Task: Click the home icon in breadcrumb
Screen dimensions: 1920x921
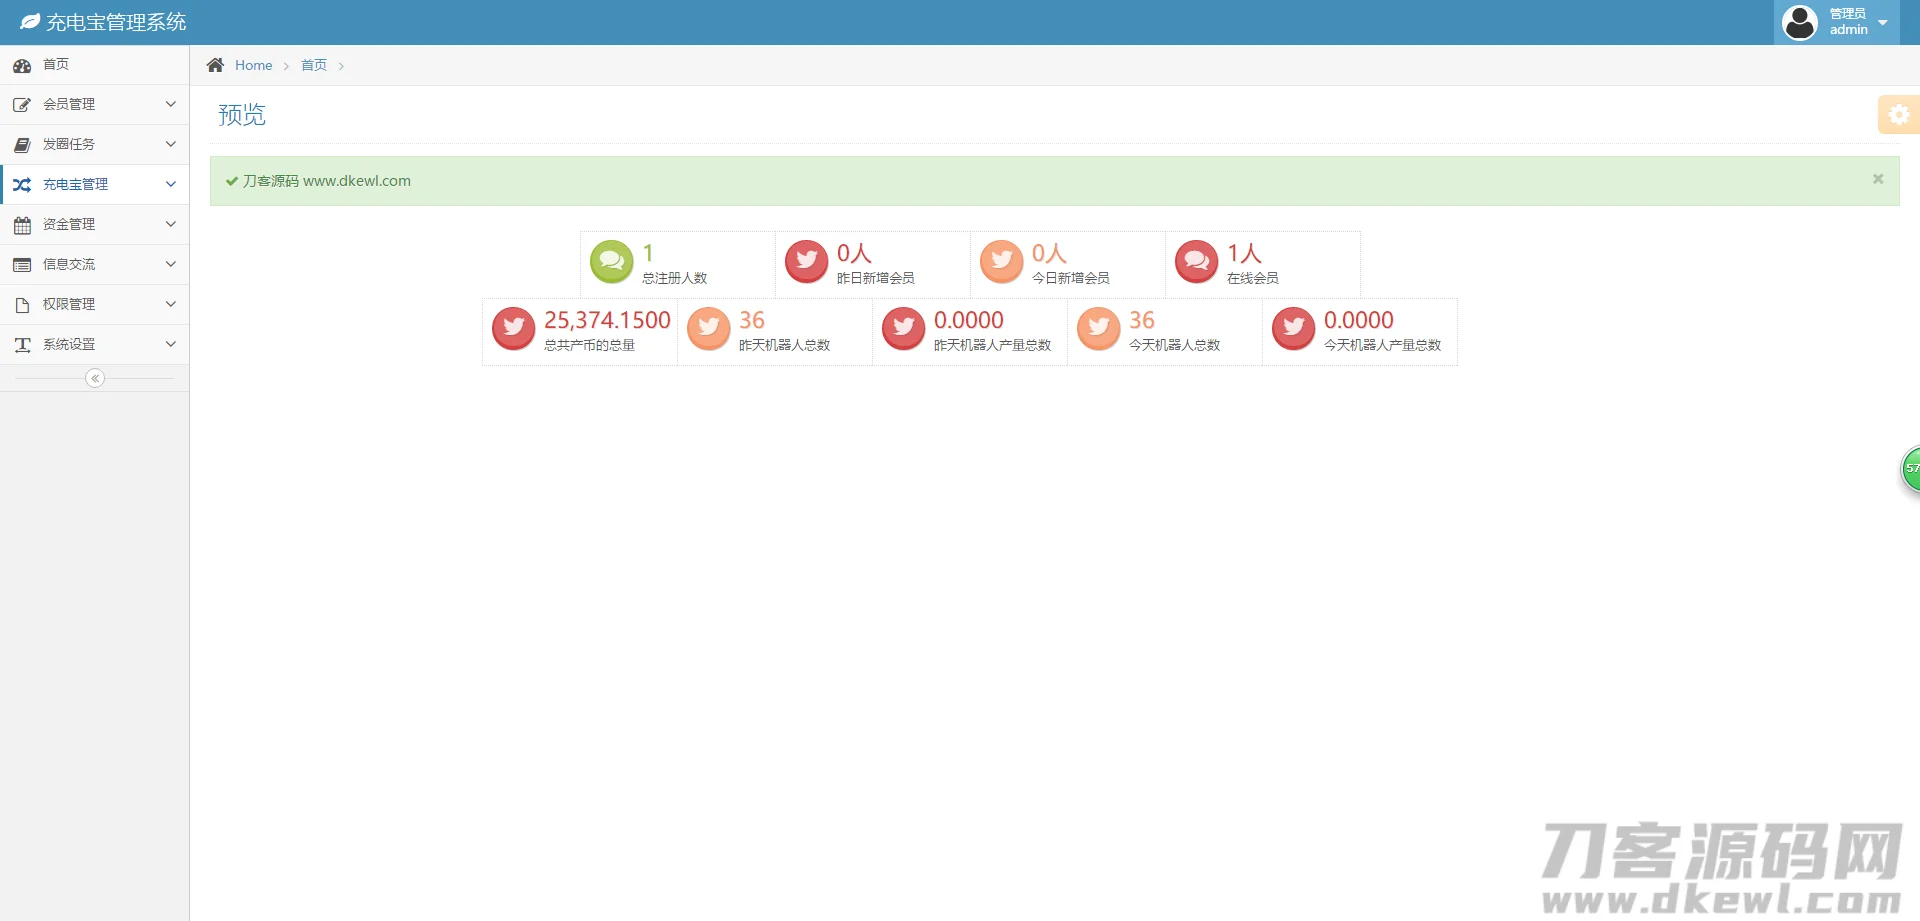Action: (x=215, y=65)
